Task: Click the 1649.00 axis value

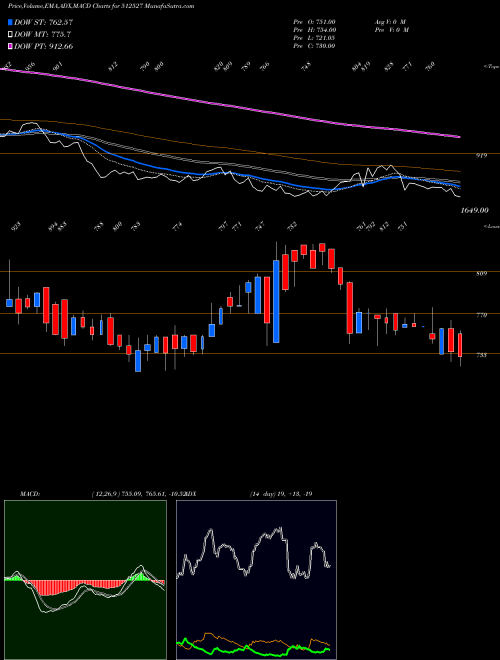Action: click(x=474, y=210)
